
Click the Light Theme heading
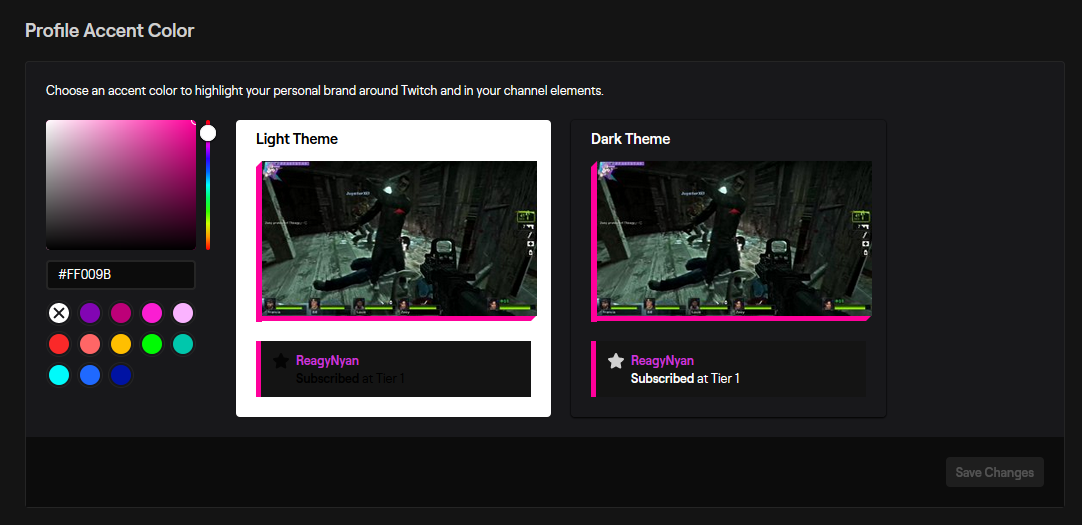[297, 139]
